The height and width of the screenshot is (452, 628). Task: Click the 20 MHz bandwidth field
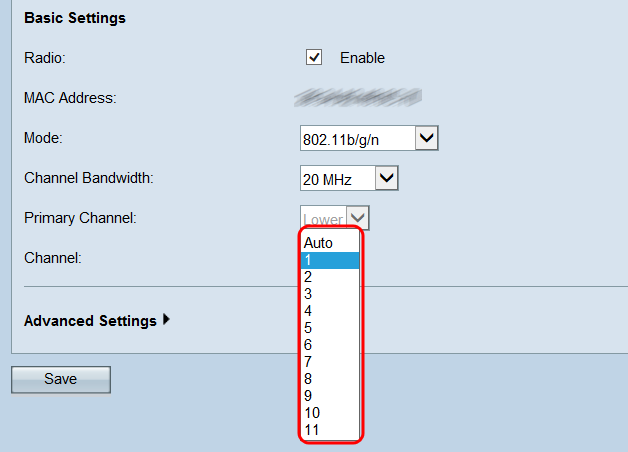point(337,179)
